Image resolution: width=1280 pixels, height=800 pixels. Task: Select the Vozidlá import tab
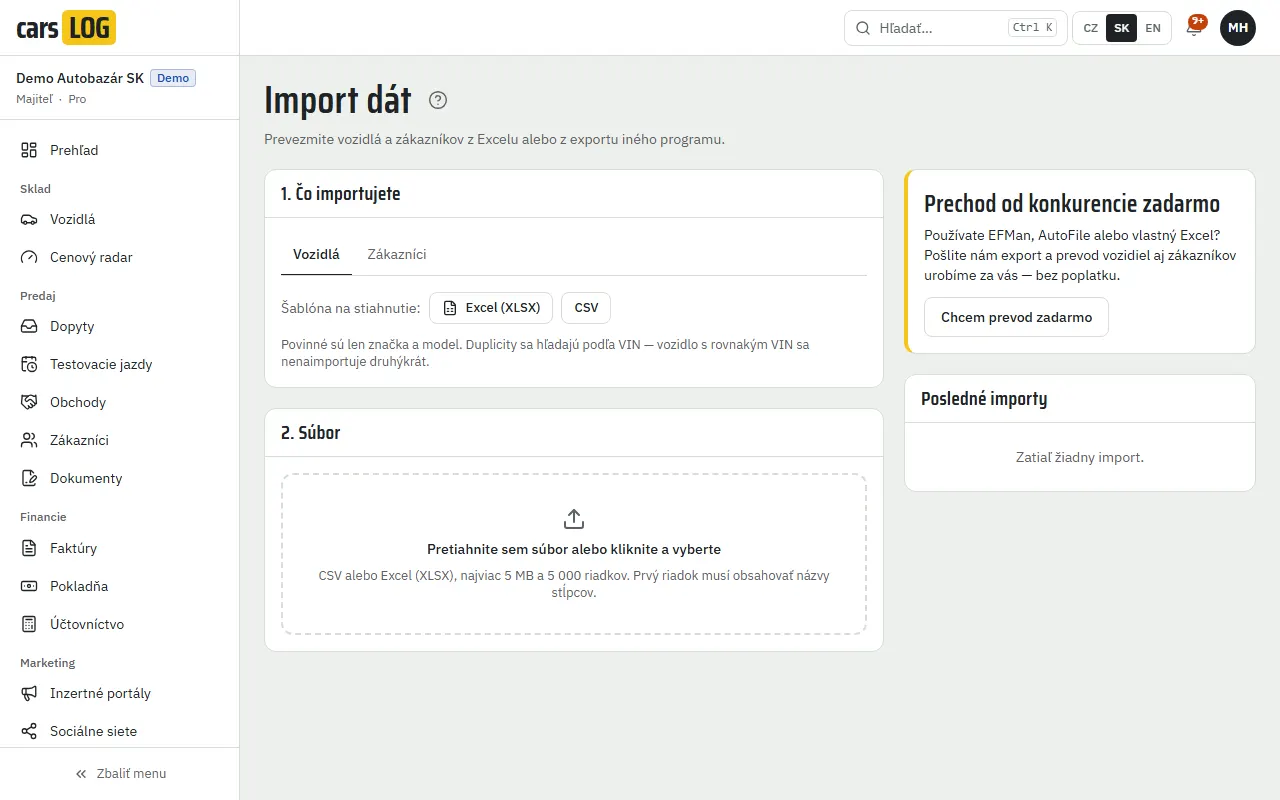click(316, 255)
